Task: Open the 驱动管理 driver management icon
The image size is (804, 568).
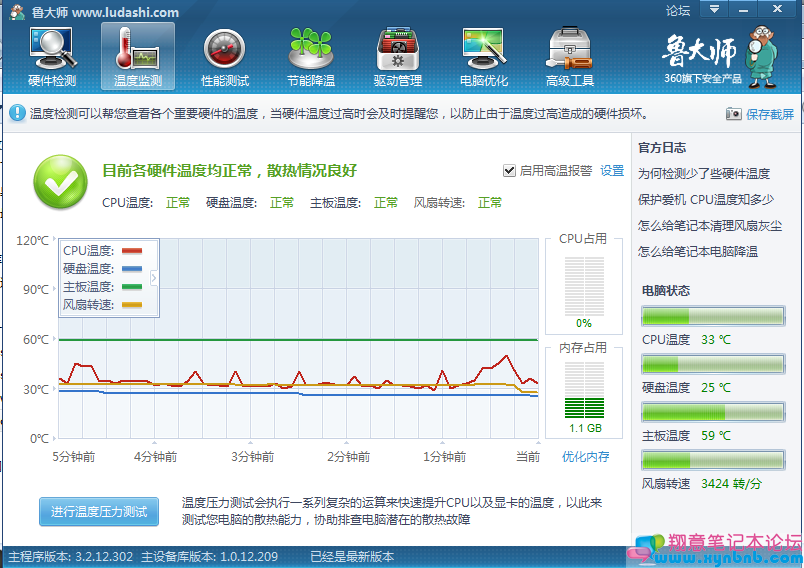Action: [397, 56]
